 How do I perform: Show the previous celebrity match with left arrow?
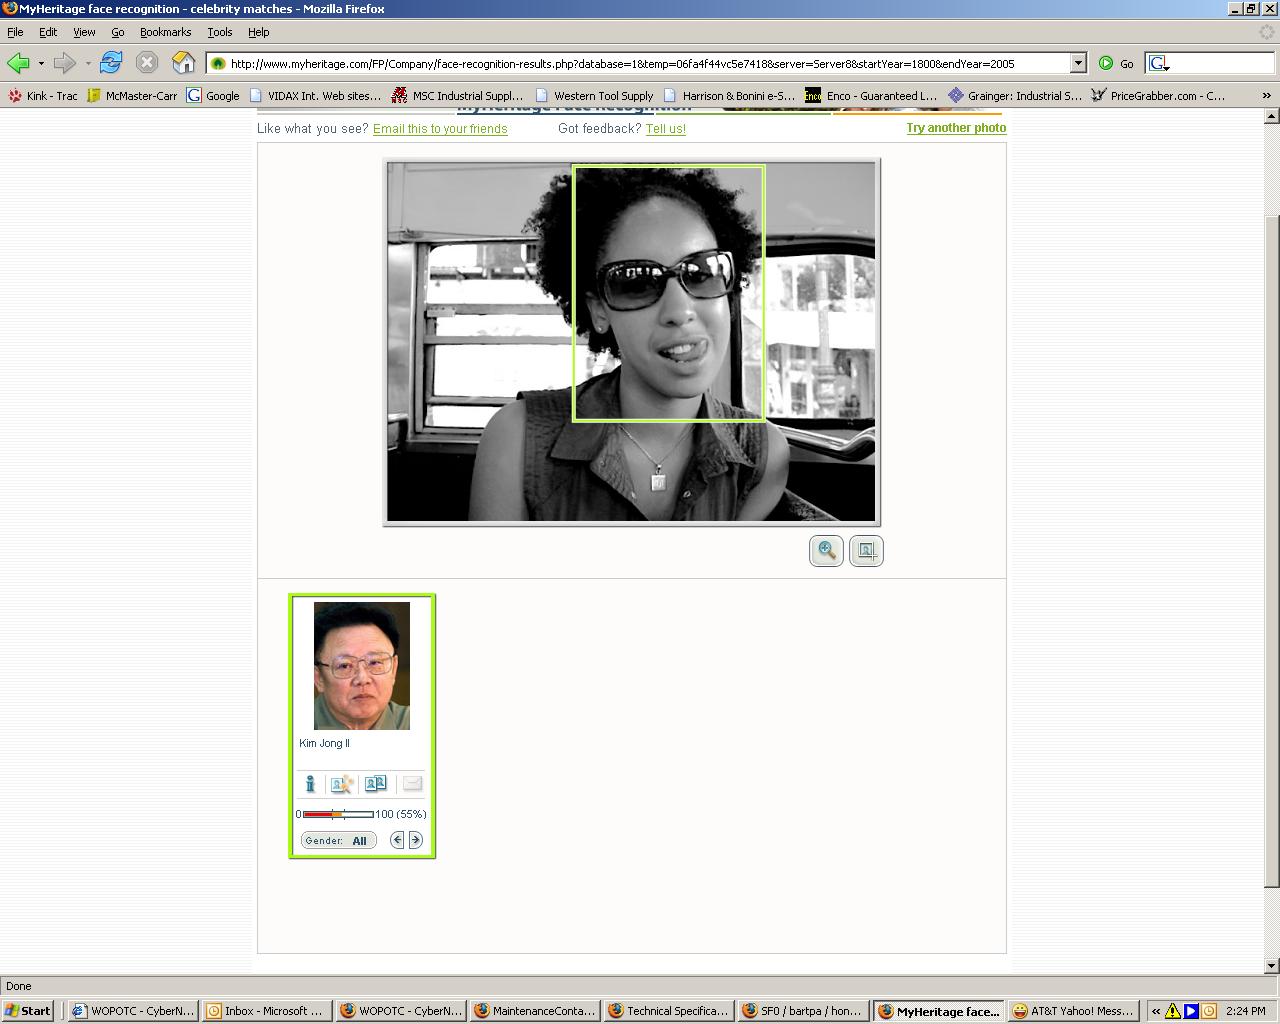pyautogui.click(x=397, y=840)
